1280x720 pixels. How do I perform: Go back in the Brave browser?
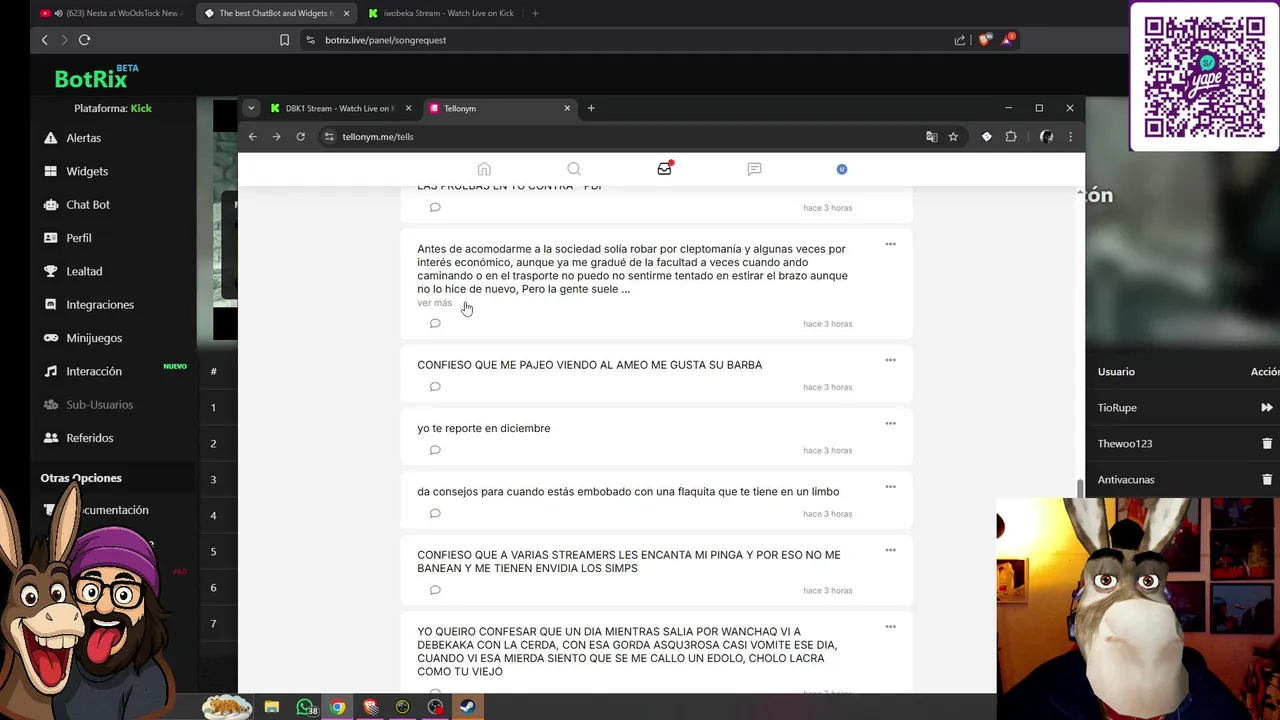tap(44, 40)
